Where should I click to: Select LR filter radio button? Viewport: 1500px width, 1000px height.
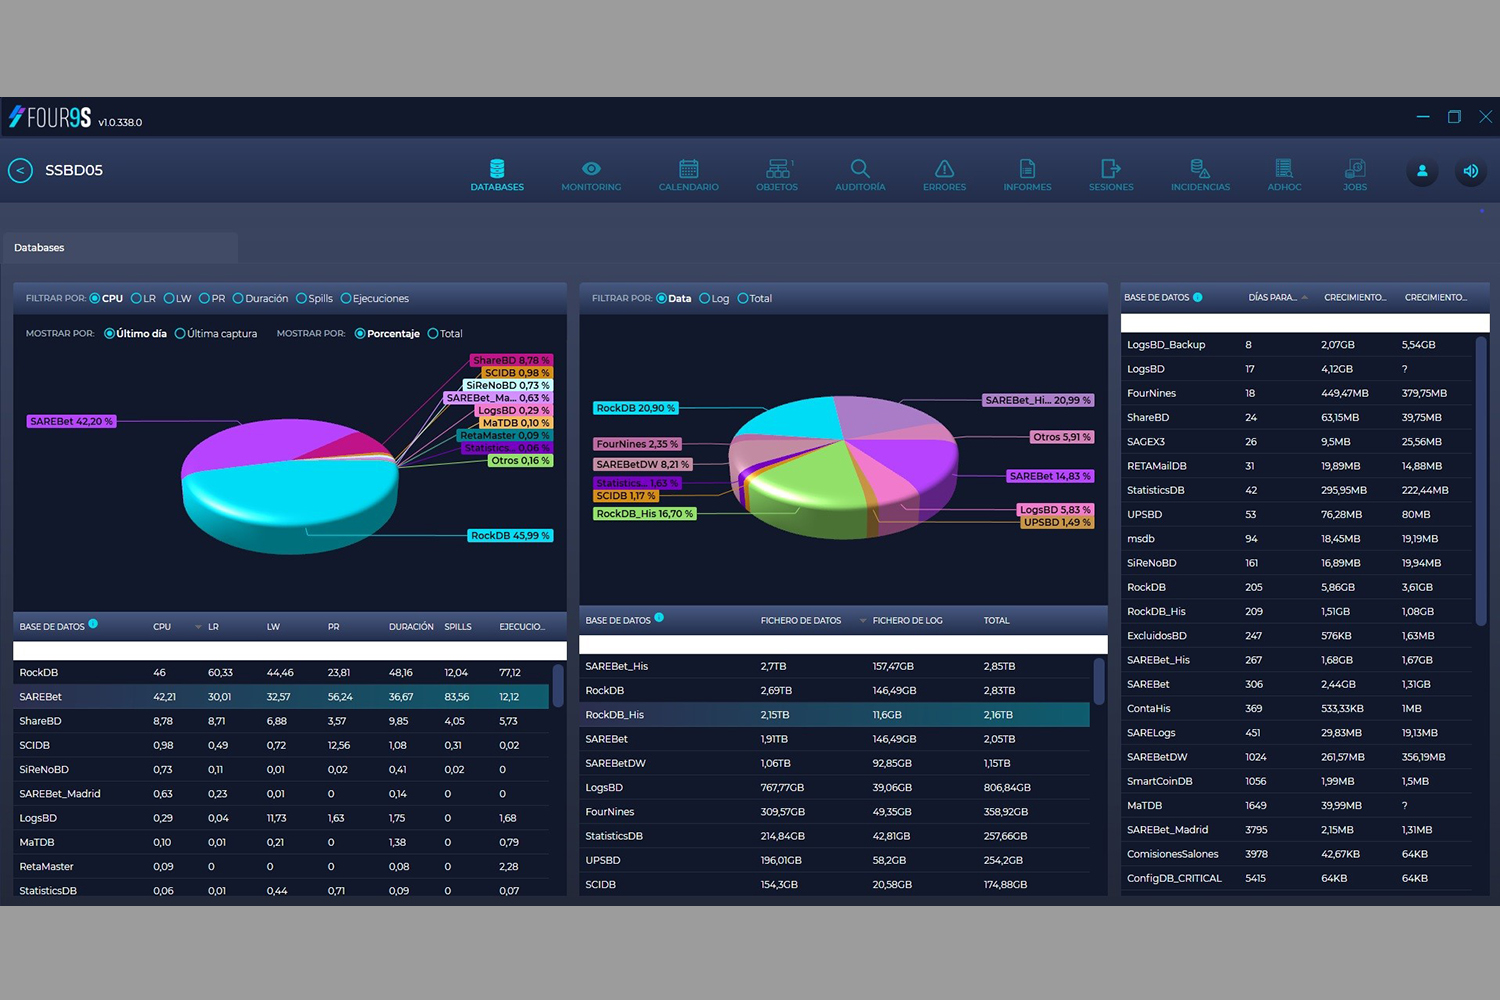coord(136,298)
